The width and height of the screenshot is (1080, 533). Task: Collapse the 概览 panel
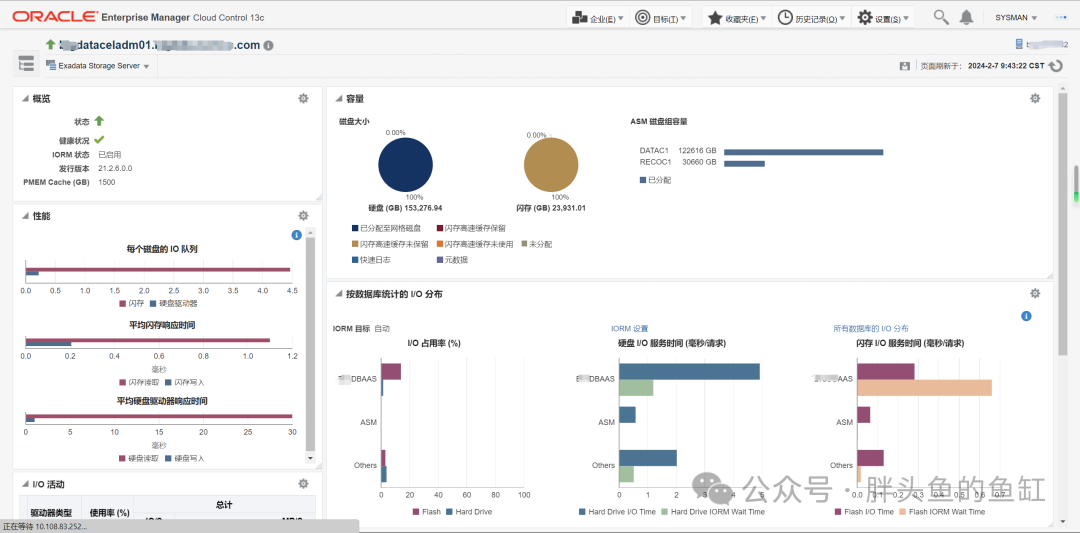point(25,99)
